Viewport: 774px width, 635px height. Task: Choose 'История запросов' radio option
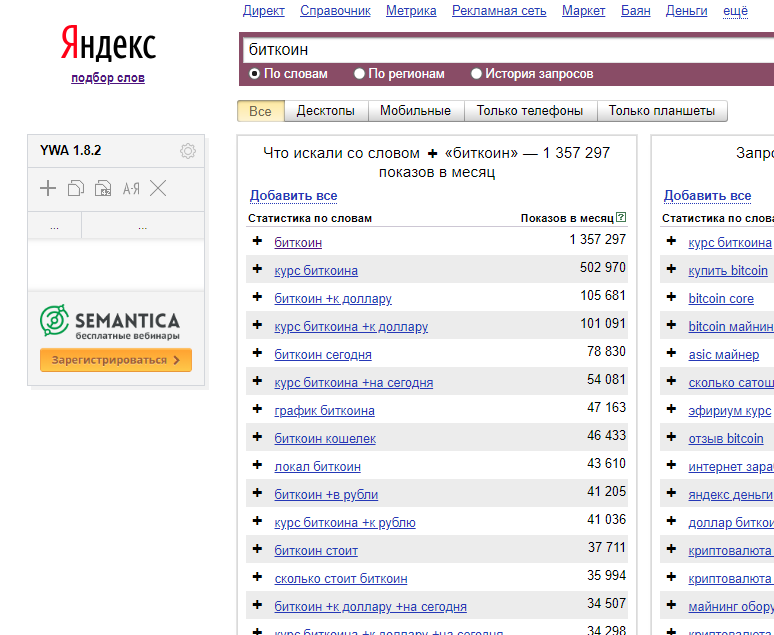476,74
